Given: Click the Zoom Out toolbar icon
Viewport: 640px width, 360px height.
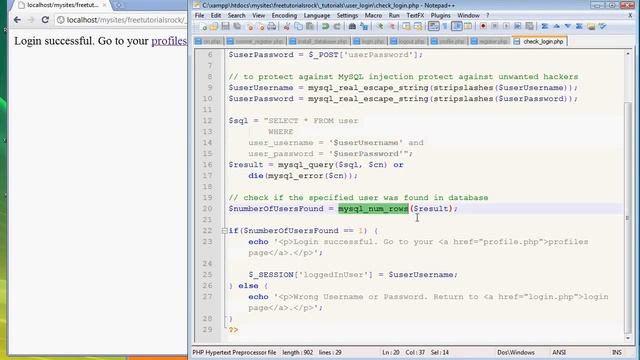Looking at the screenshot, I should click(391, 27).
